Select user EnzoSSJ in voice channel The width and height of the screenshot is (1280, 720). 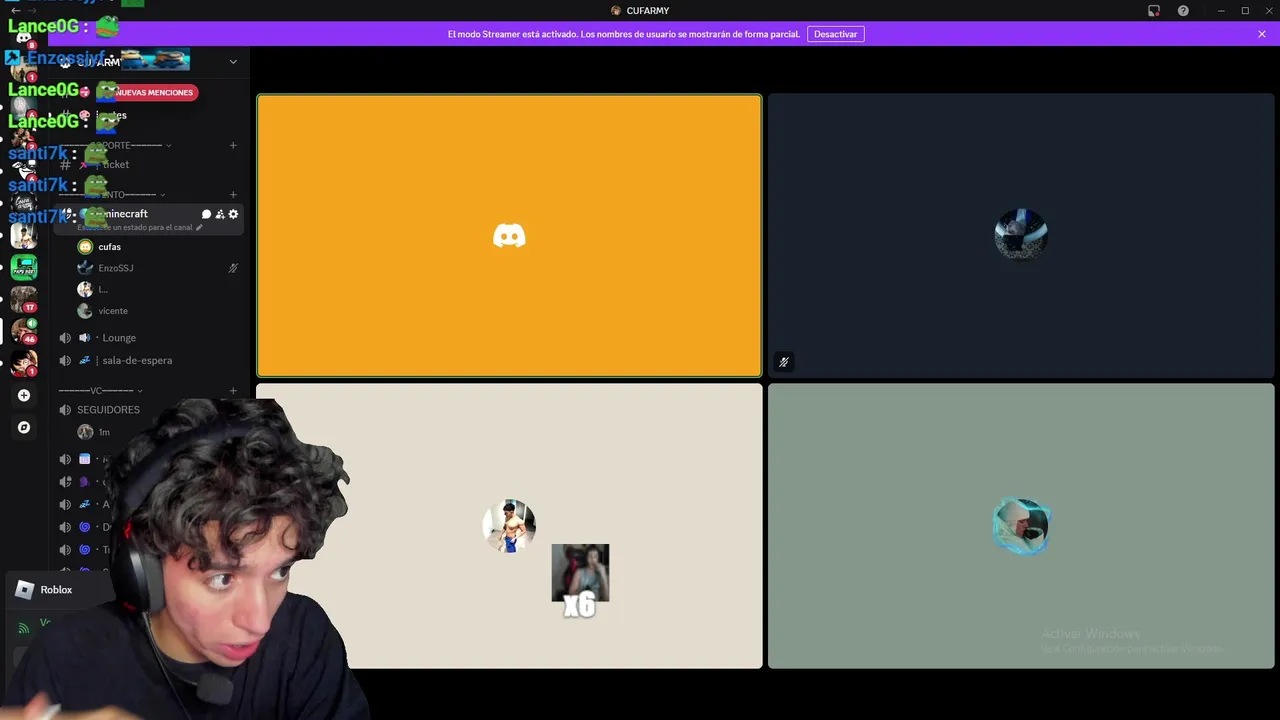click(x=116, y=268)
